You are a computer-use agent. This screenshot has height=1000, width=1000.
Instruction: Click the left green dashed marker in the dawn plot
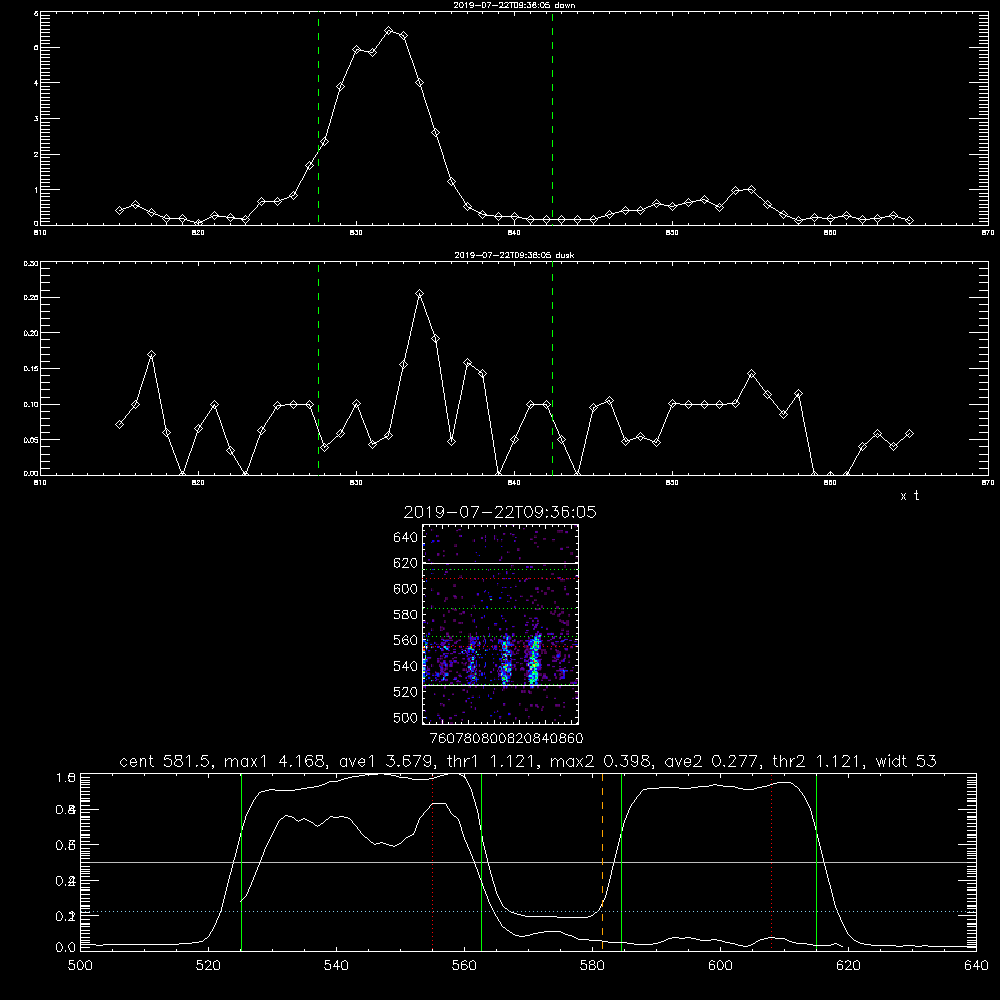point(318,118)
